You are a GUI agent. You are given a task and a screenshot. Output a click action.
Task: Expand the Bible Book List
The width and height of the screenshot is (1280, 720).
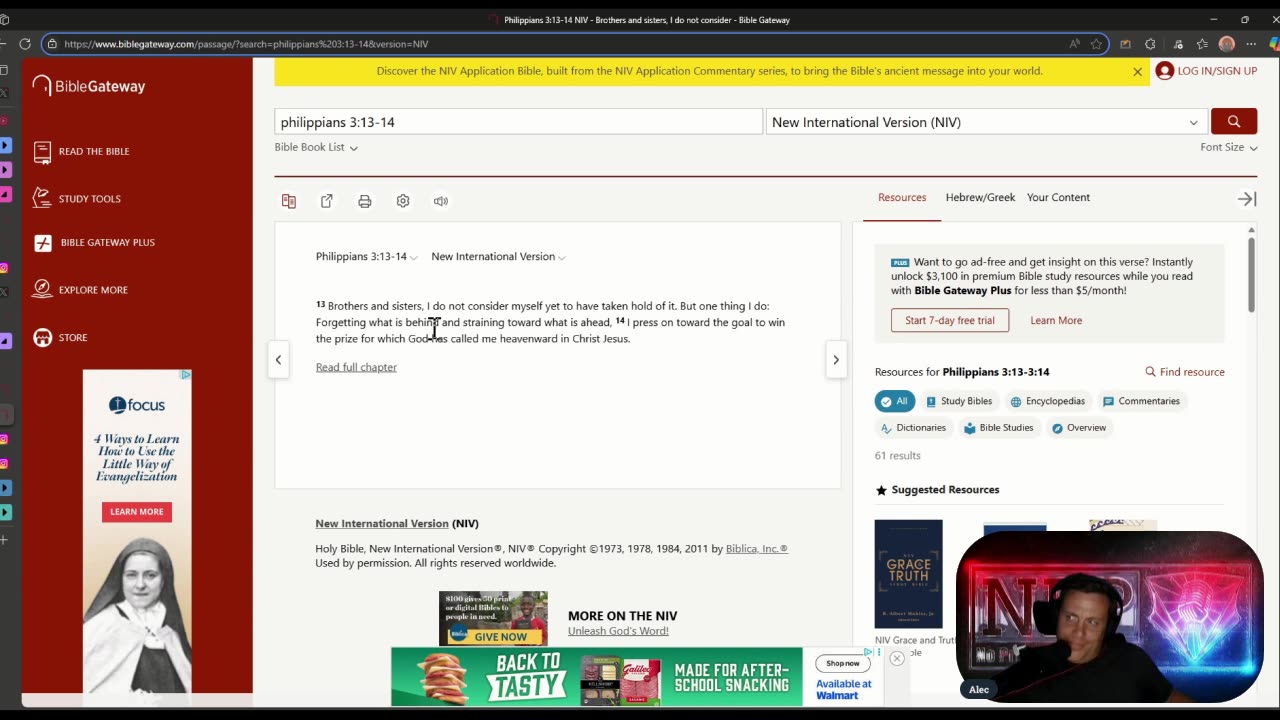[316, 147]
